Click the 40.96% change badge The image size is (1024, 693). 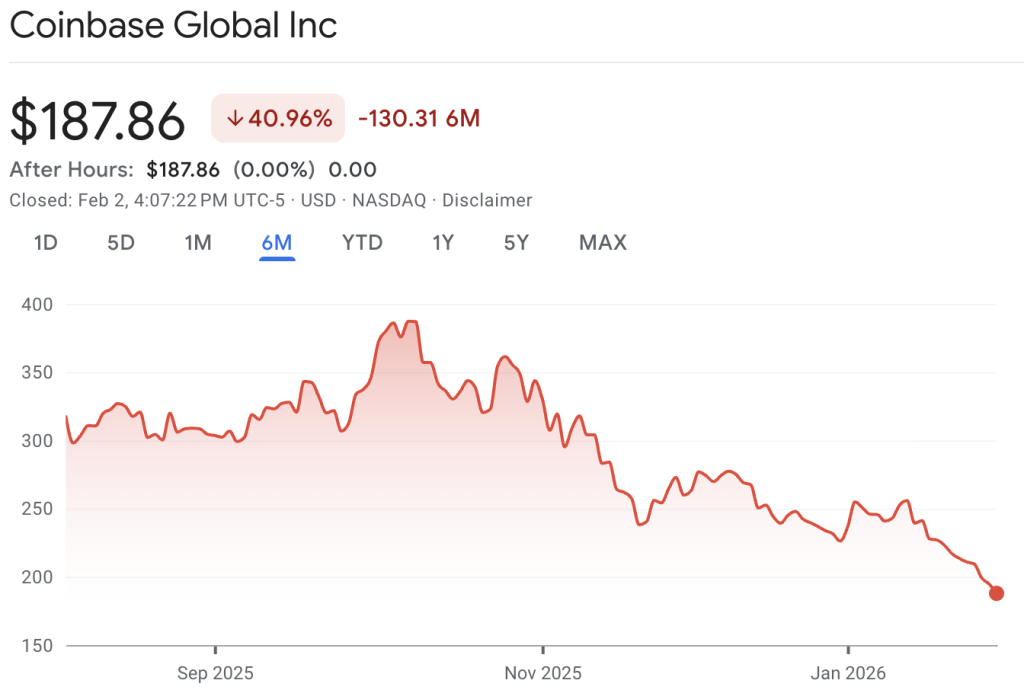278,119
